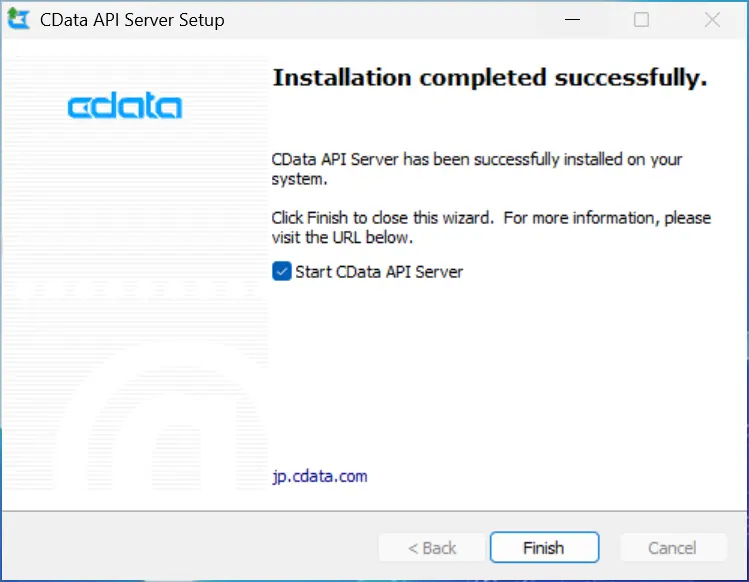
Task: Click the CData logo in left banner
Action: click(x=125, y=106)
